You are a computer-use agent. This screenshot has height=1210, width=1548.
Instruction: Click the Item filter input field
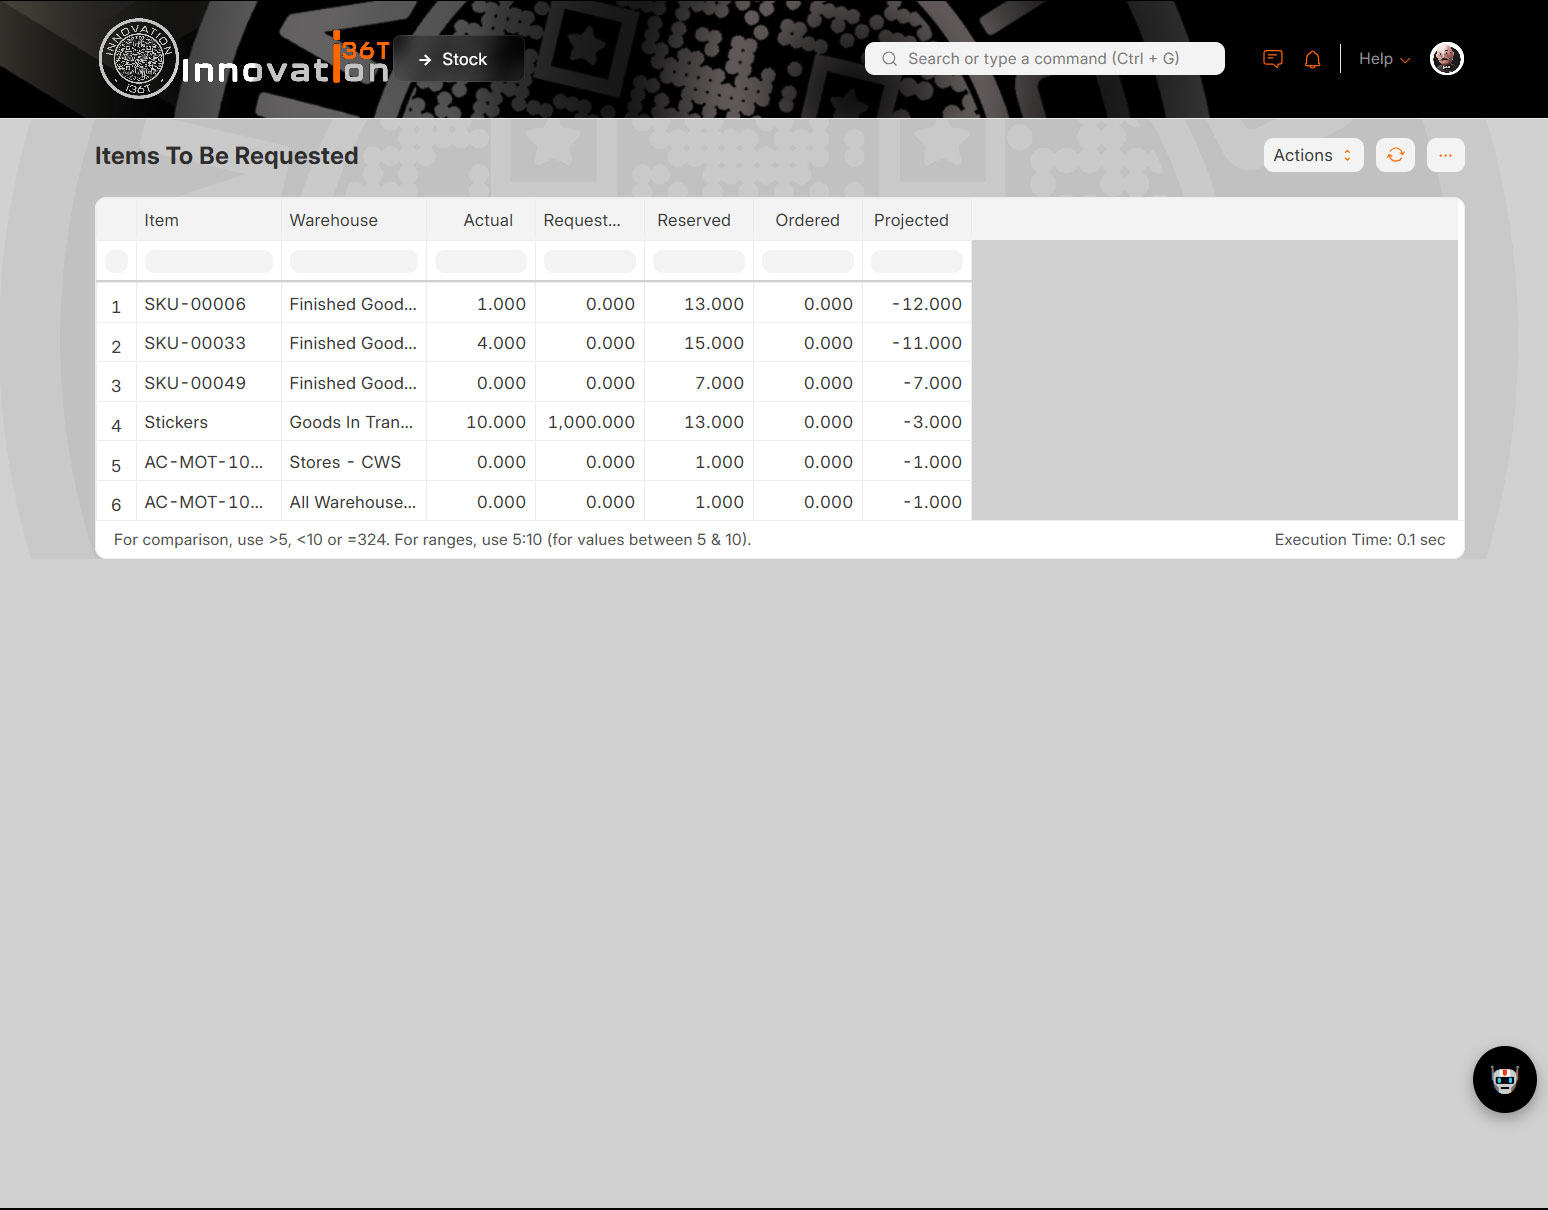click(x=208, y=262)
